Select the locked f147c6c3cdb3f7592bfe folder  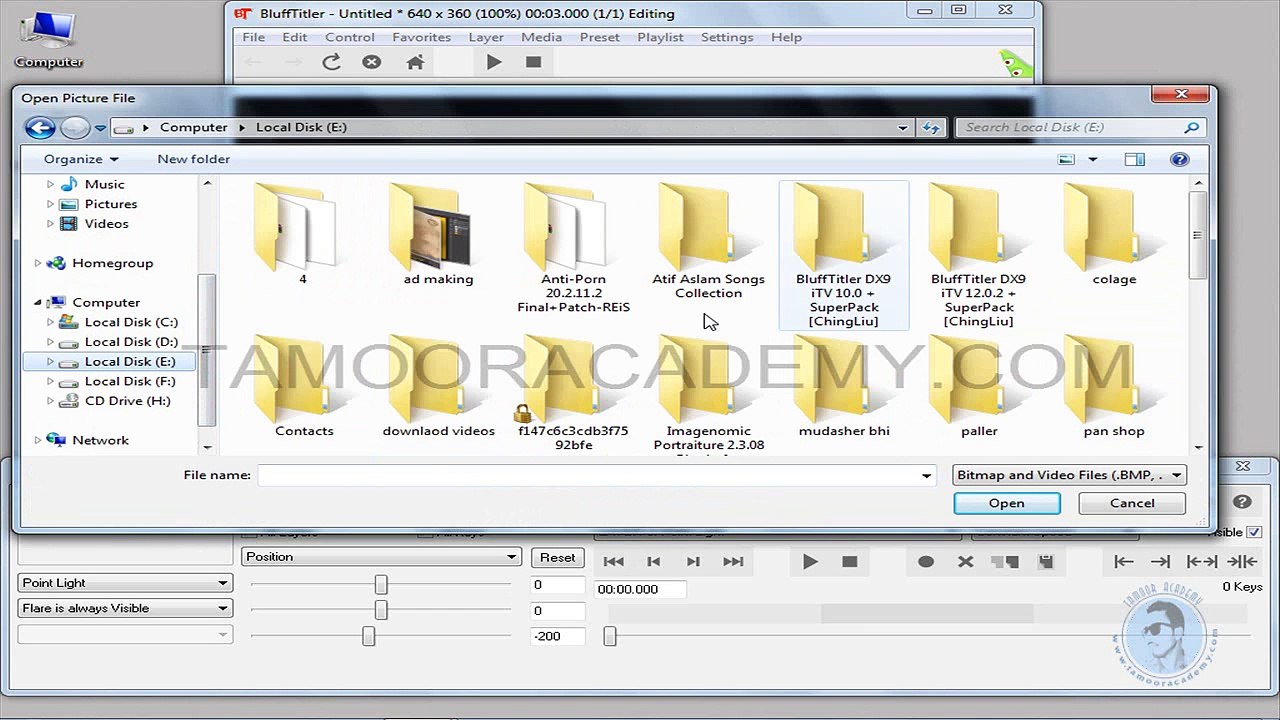pos(573,394)
